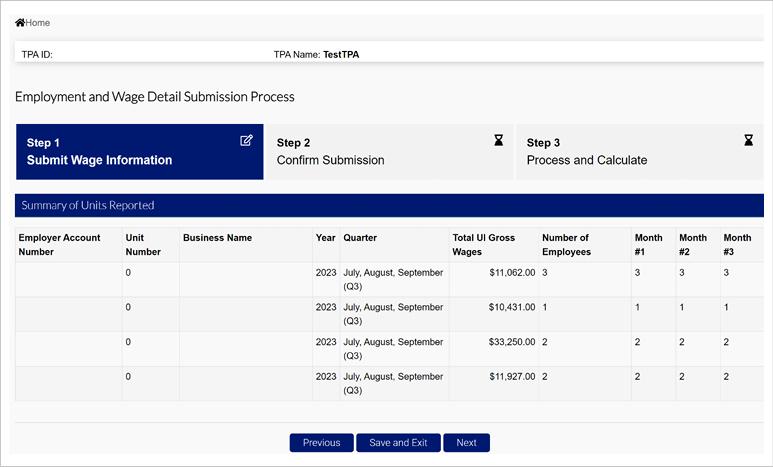This screenshot has width=773, height=467.
Task: Click the Quarter column header
Action: tap(360, 238)
